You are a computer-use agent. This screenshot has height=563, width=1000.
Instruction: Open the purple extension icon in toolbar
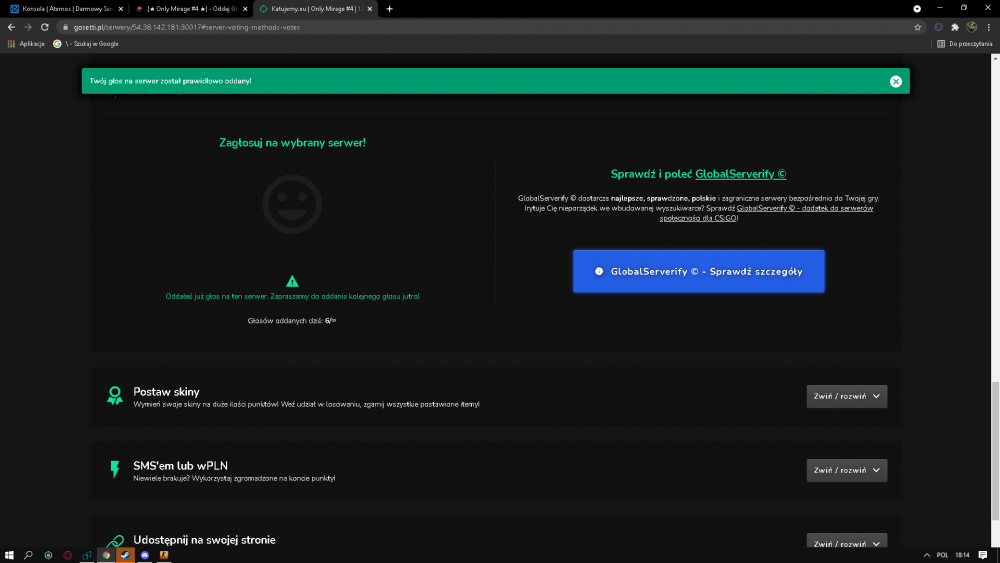point(938,27)
